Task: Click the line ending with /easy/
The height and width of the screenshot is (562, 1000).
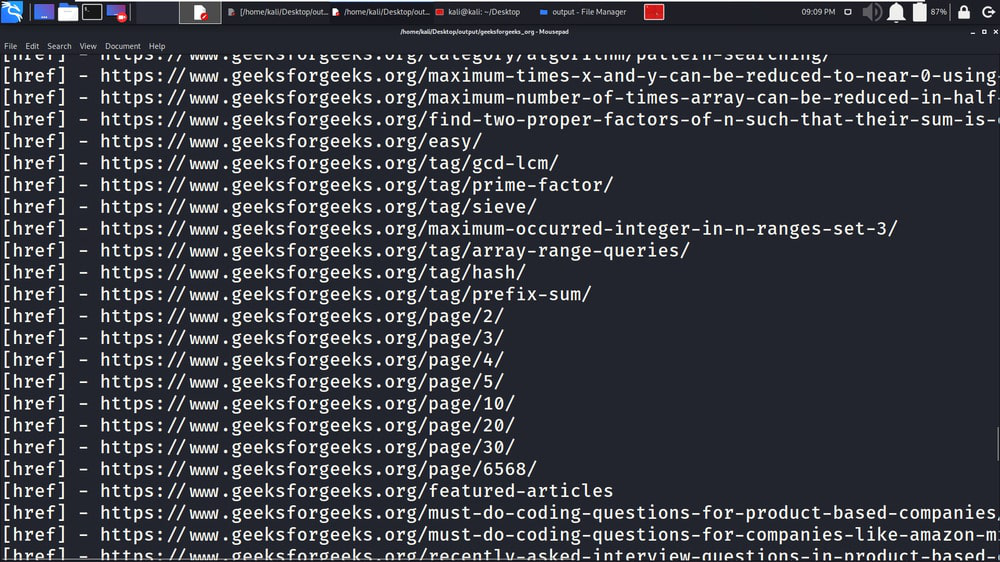Action: [x=242, y=141]
